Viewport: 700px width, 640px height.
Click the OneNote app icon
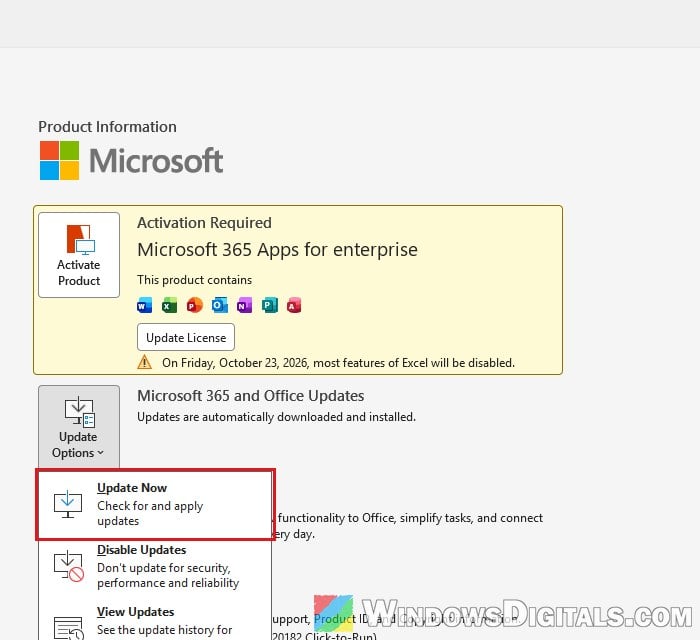point(244,305)
